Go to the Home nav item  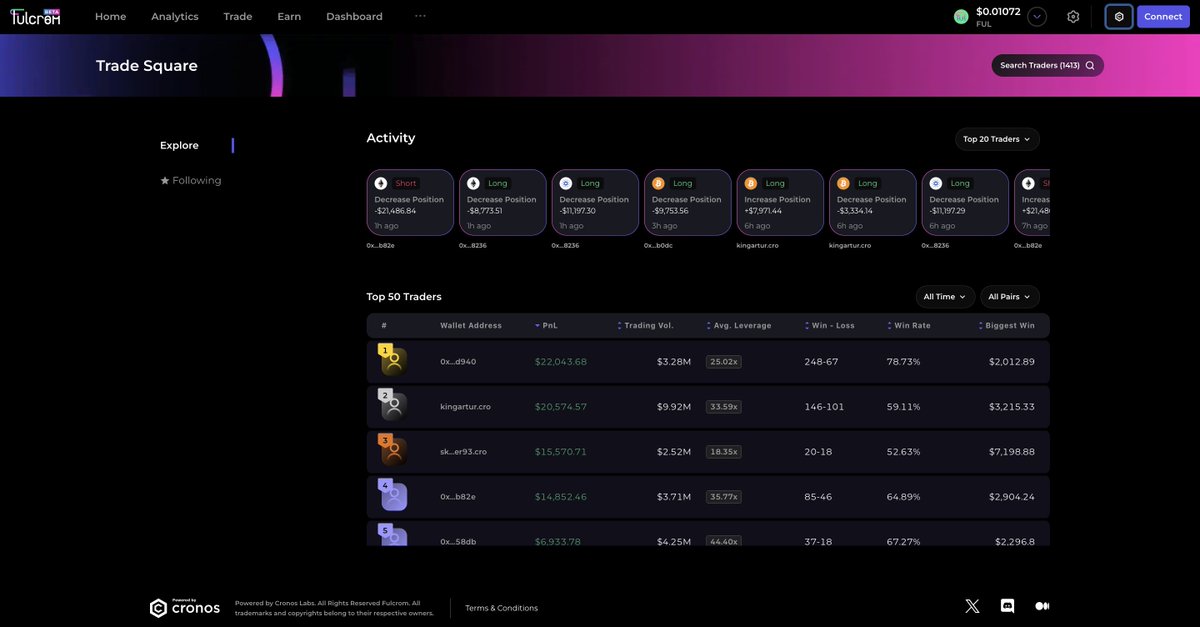click(110, 16)
